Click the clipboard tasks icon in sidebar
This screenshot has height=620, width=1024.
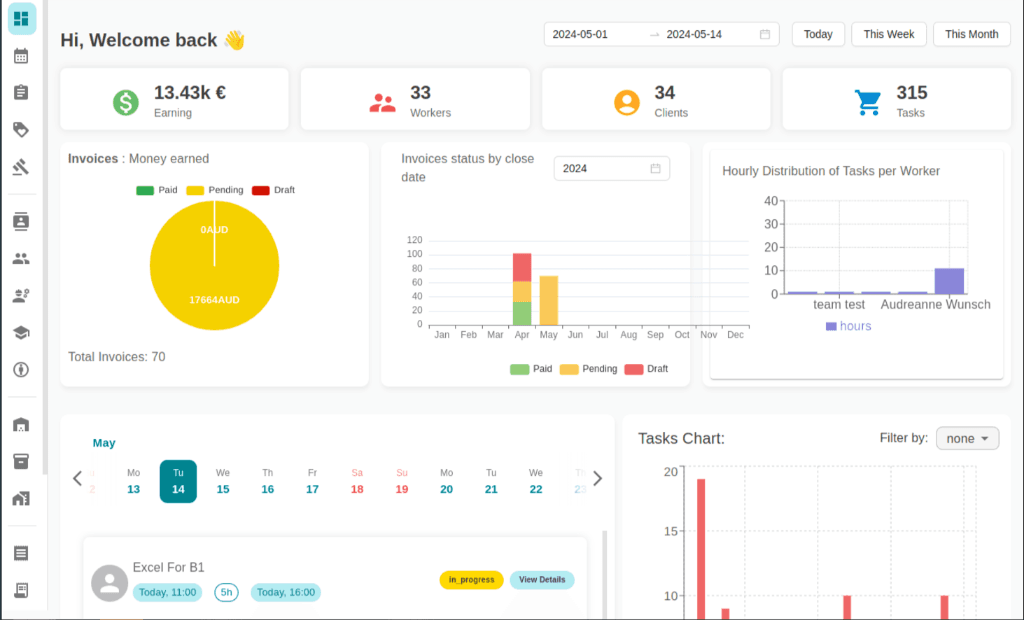coord(21,92)
